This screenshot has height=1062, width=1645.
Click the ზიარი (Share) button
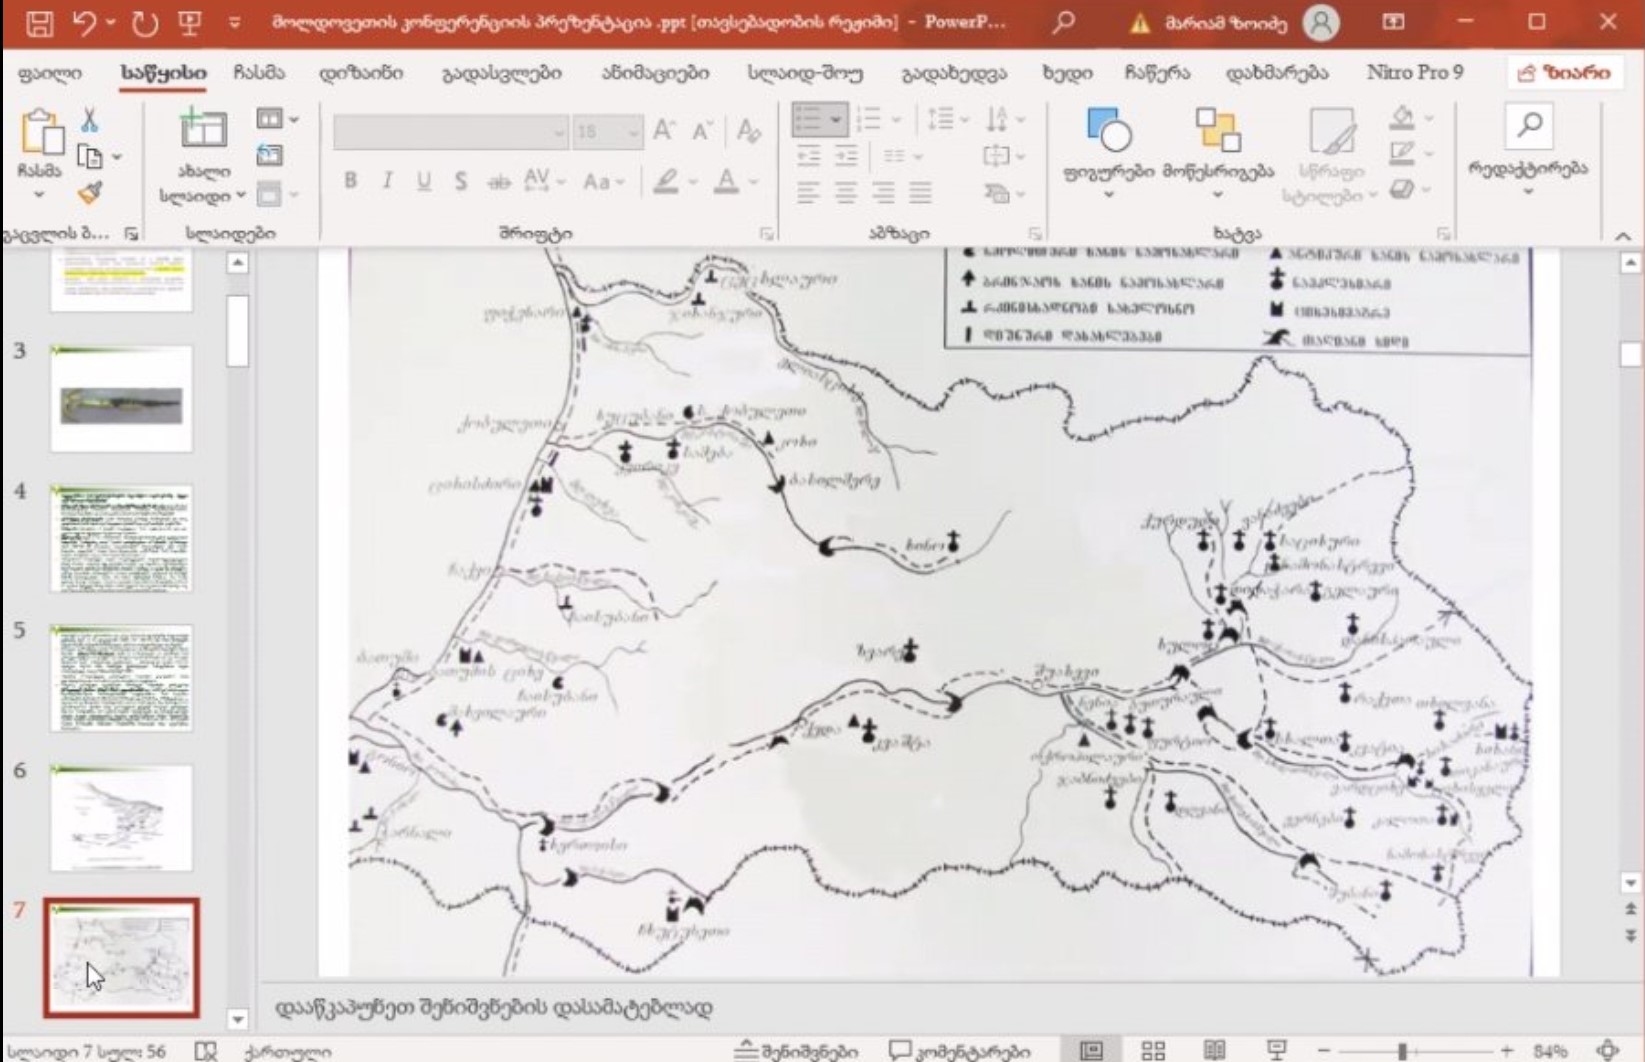(x=1564, y=73)
